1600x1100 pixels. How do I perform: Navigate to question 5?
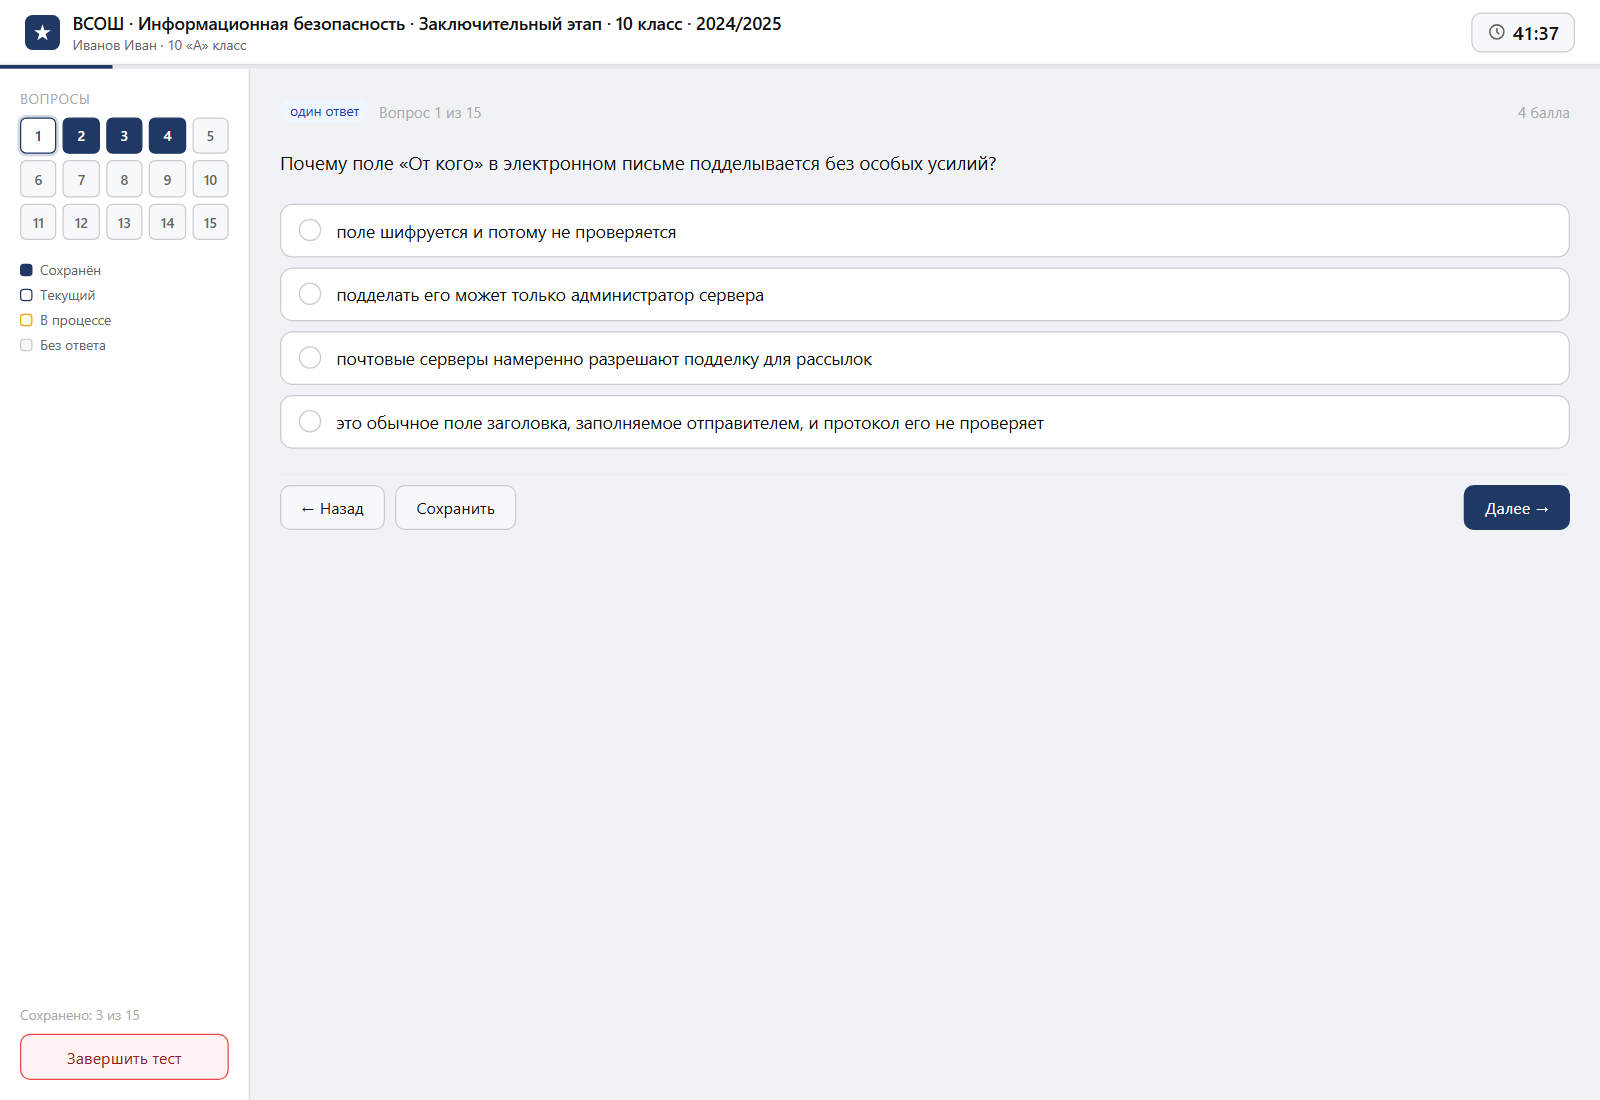[210, 136]
